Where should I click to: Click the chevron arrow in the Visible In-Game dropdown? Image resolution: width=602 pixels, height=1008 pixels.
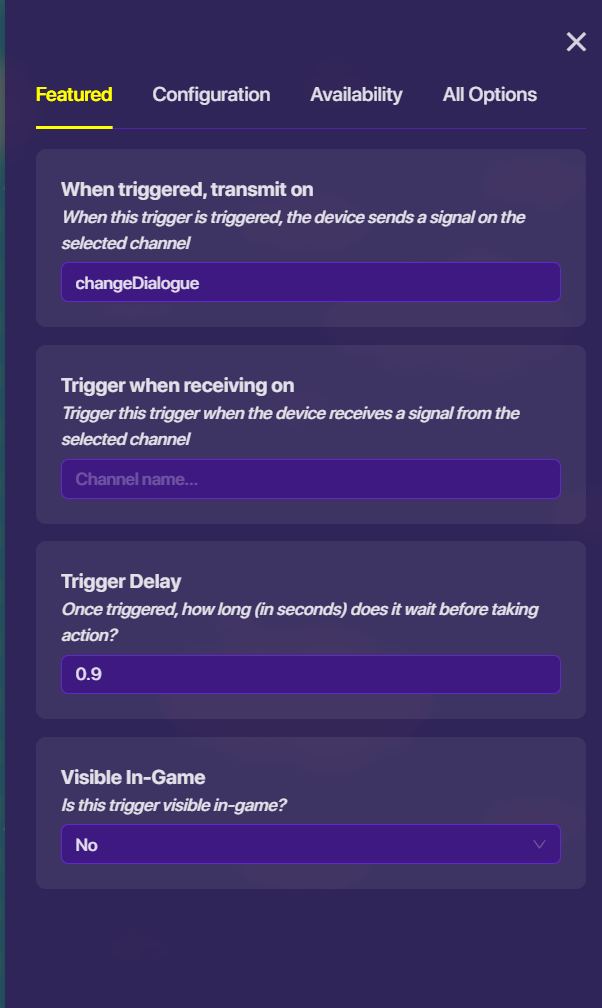[x=540, y=845]
